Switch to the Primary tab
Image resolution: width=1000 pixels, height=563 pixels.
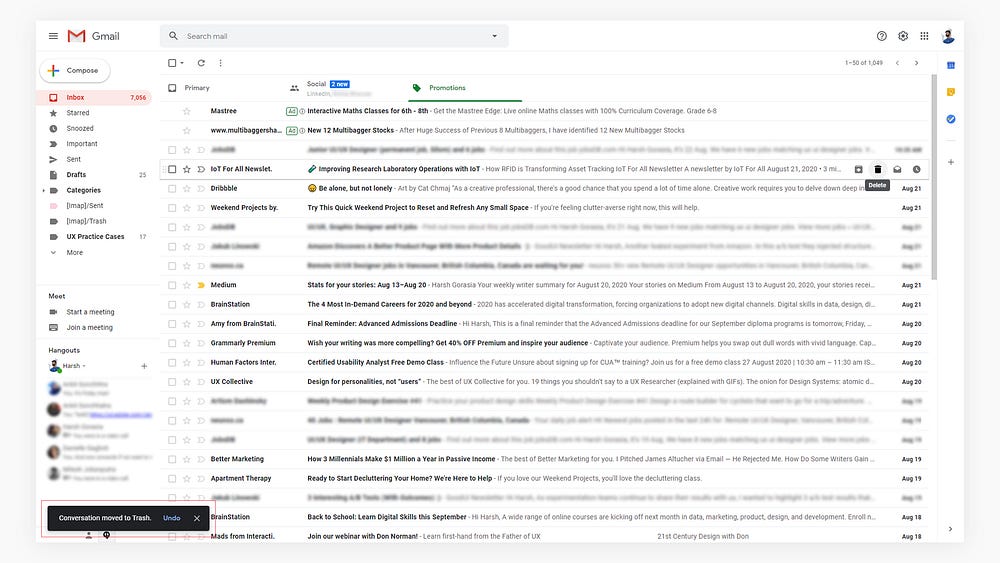197,88
